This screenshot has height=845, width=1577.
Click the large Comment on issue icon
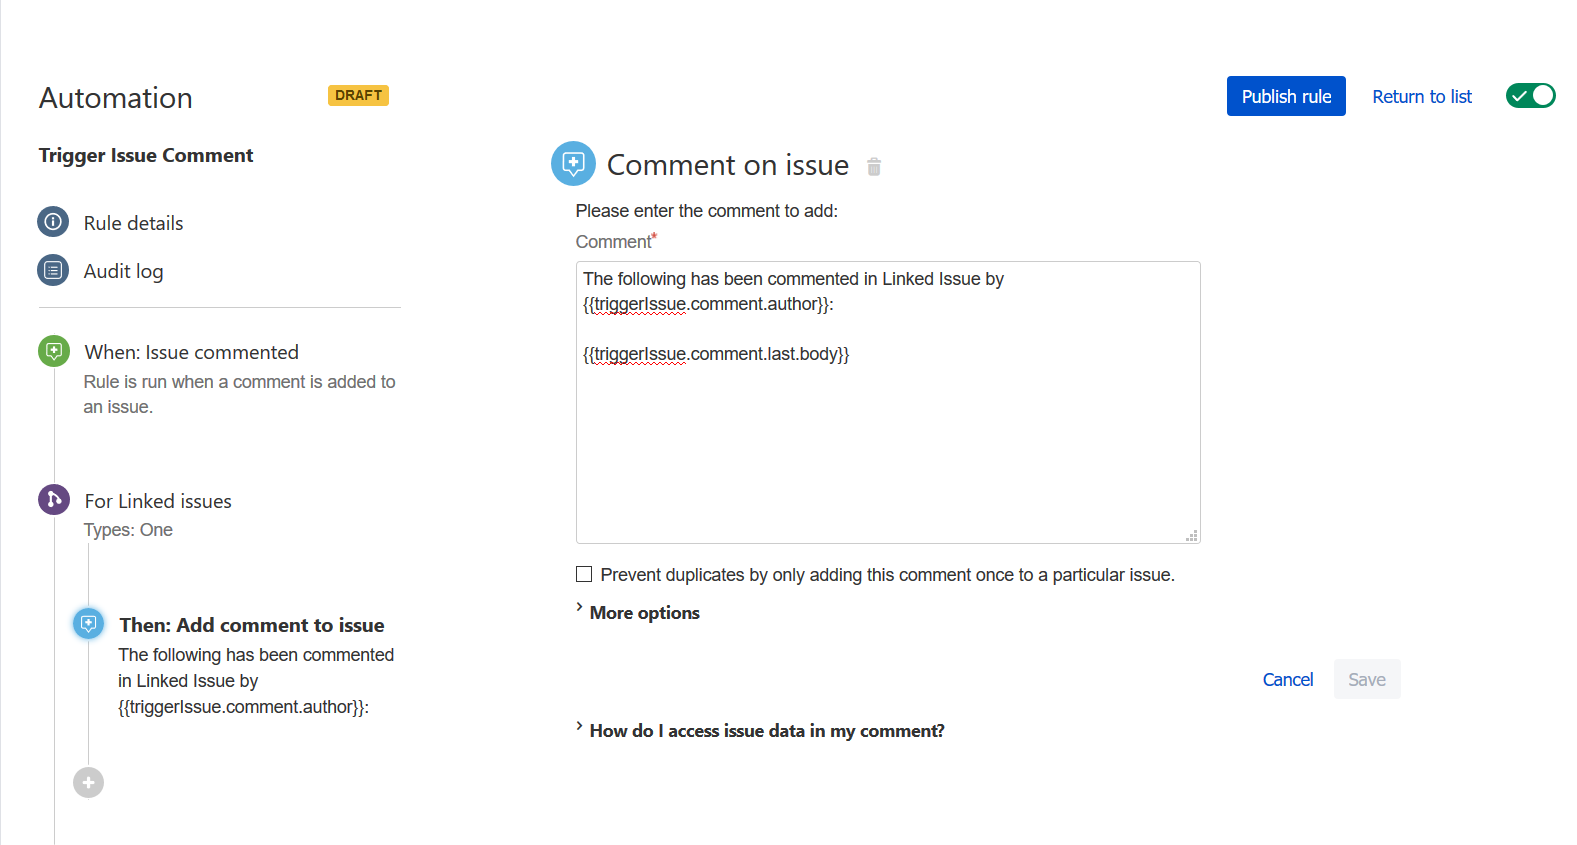point(573,163)
